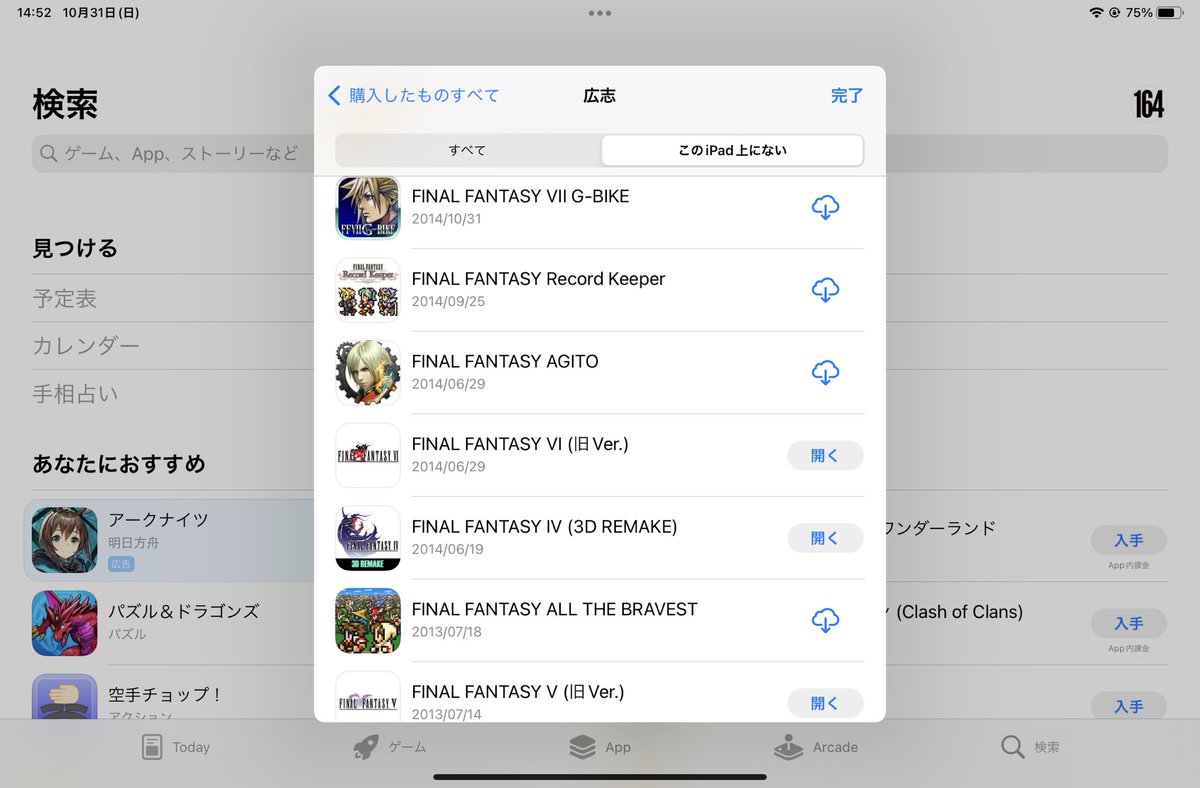Open the 空手チョップ！ app icon
Viewport: 1200px width, 788px height.
(64, 696)
